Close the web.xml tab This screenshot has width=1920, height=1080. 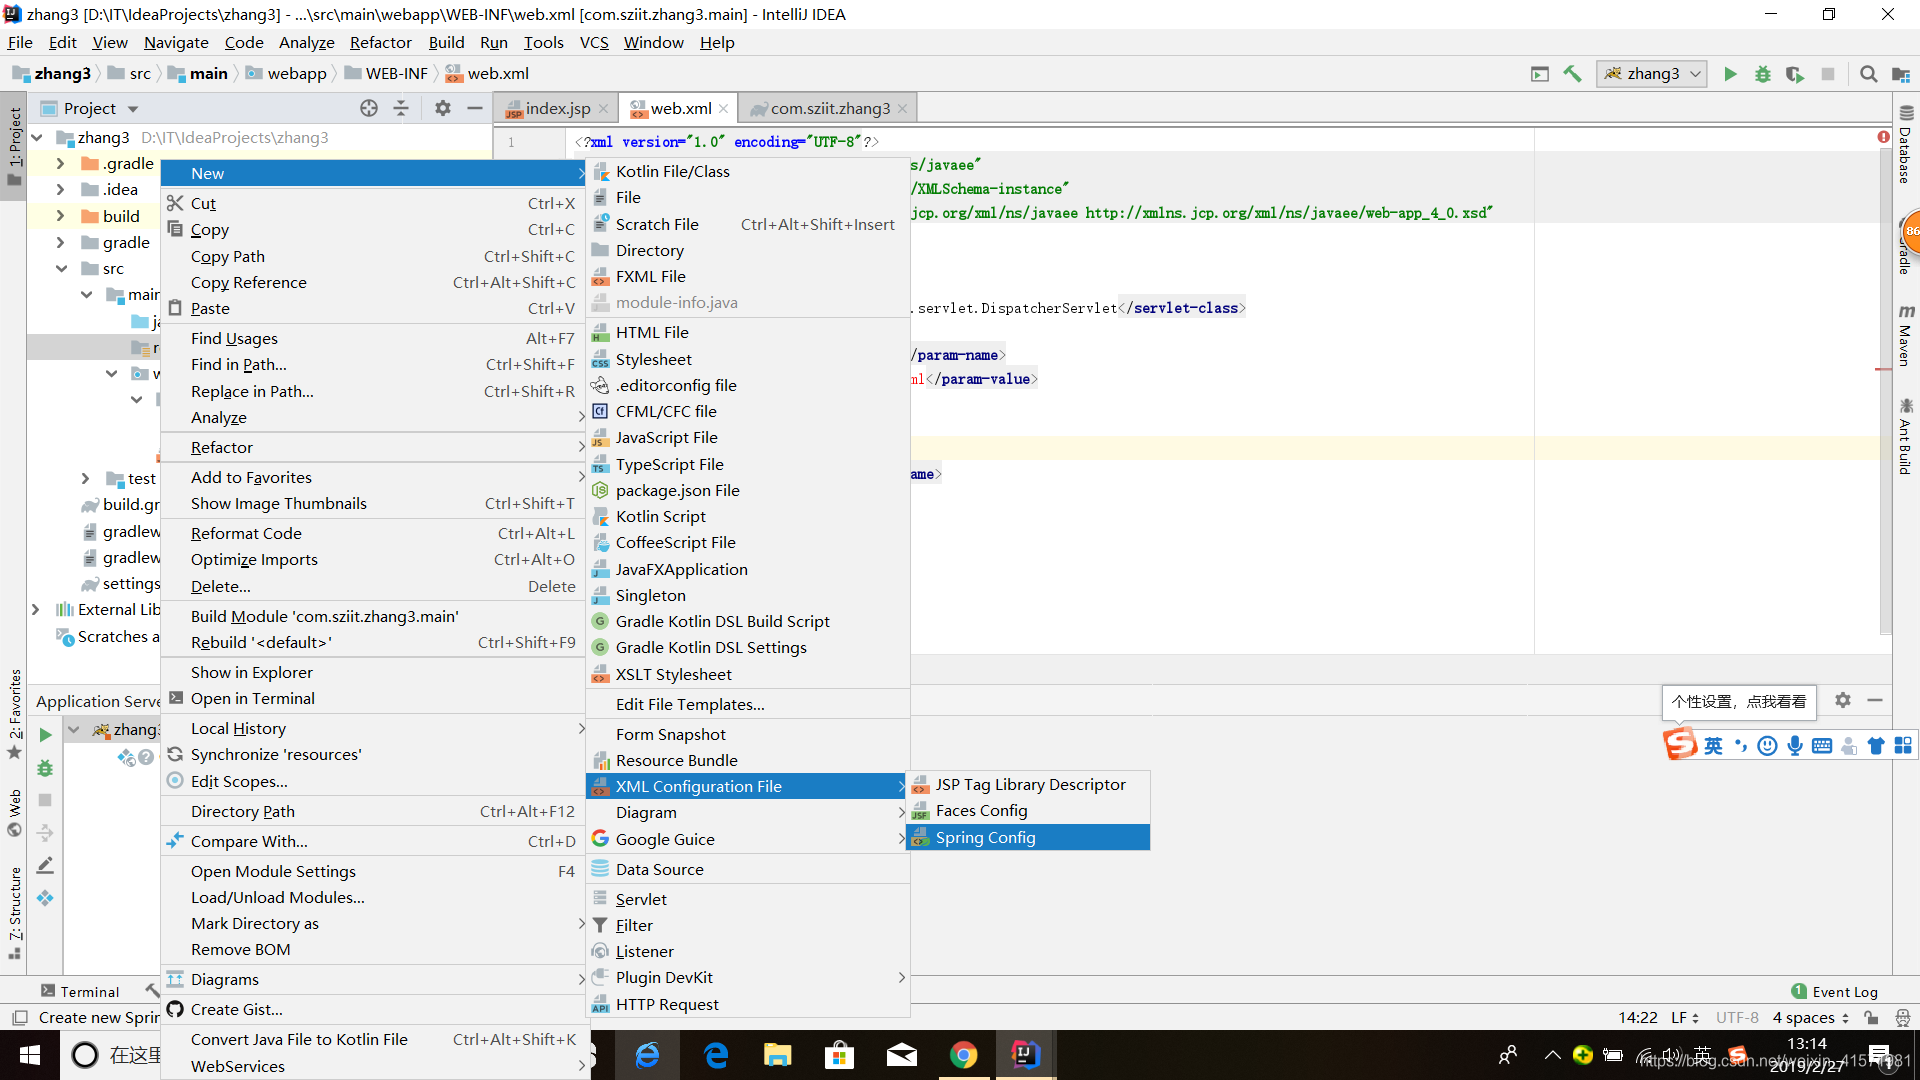coord(723,108)
